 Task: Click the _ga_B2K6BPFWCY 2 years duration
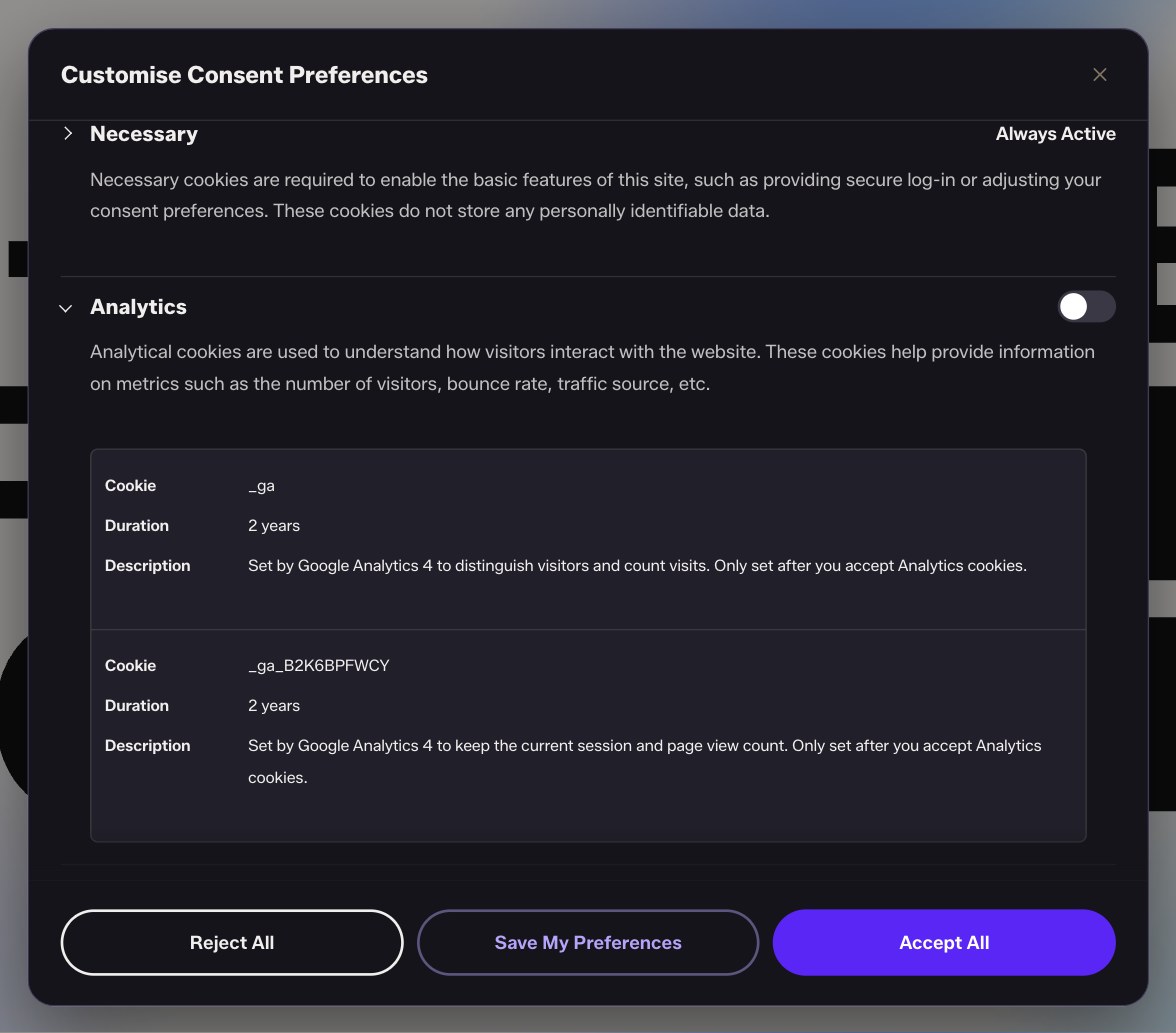[274, 706]
